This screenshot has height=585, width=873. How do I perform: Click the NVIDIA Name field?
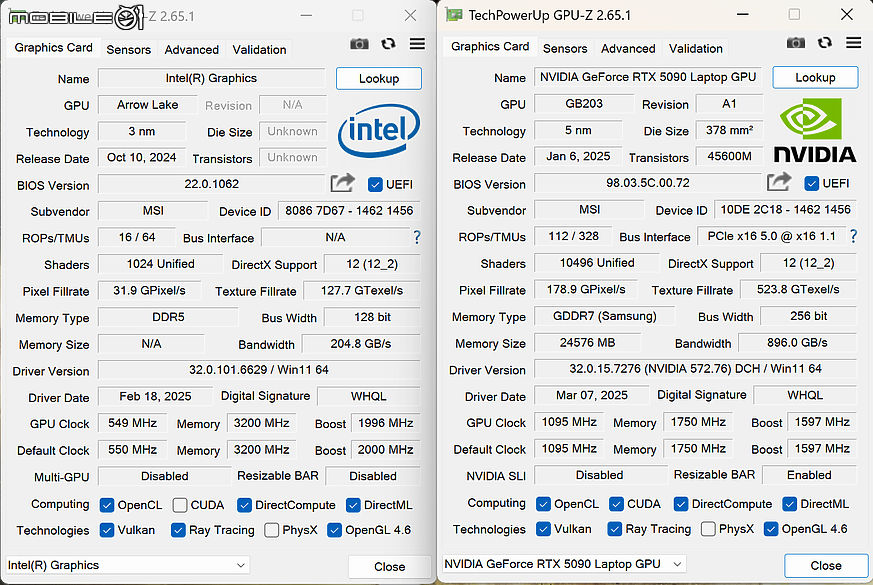pyautogui.click(x=648, y=77)
